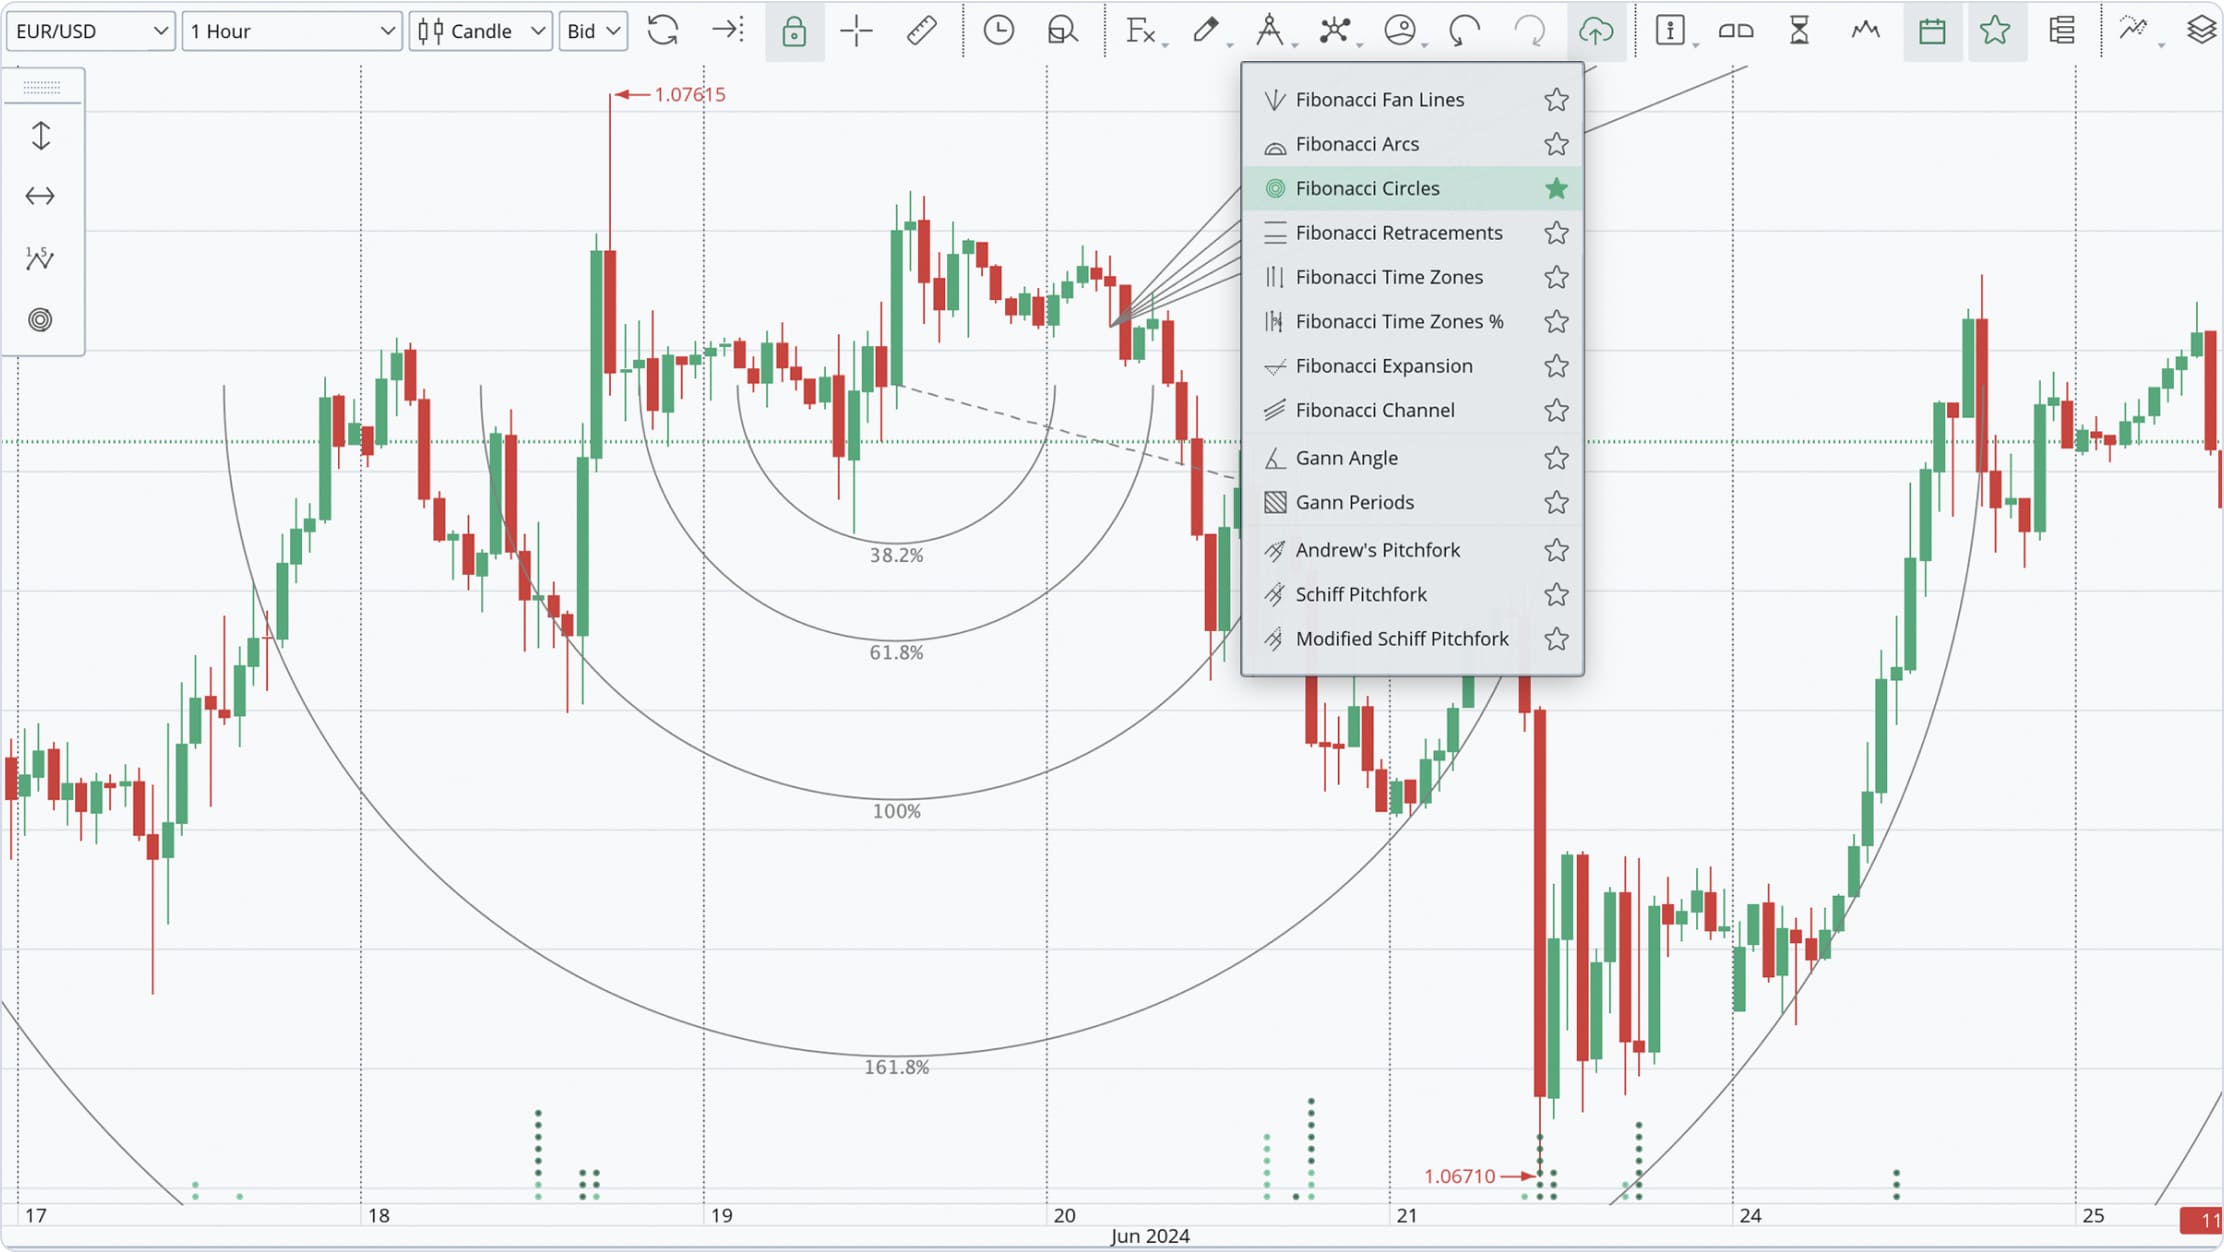Unfavorite Fibonacci Circles via green star
The image size is (2224, 1252).
(x=1556, y=189)
